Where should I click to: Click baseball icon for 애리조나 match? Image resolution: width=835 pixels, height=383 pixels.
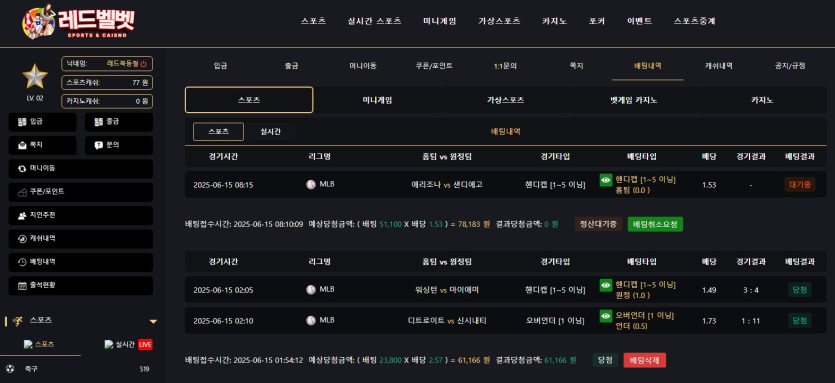(x=311, y=184)
